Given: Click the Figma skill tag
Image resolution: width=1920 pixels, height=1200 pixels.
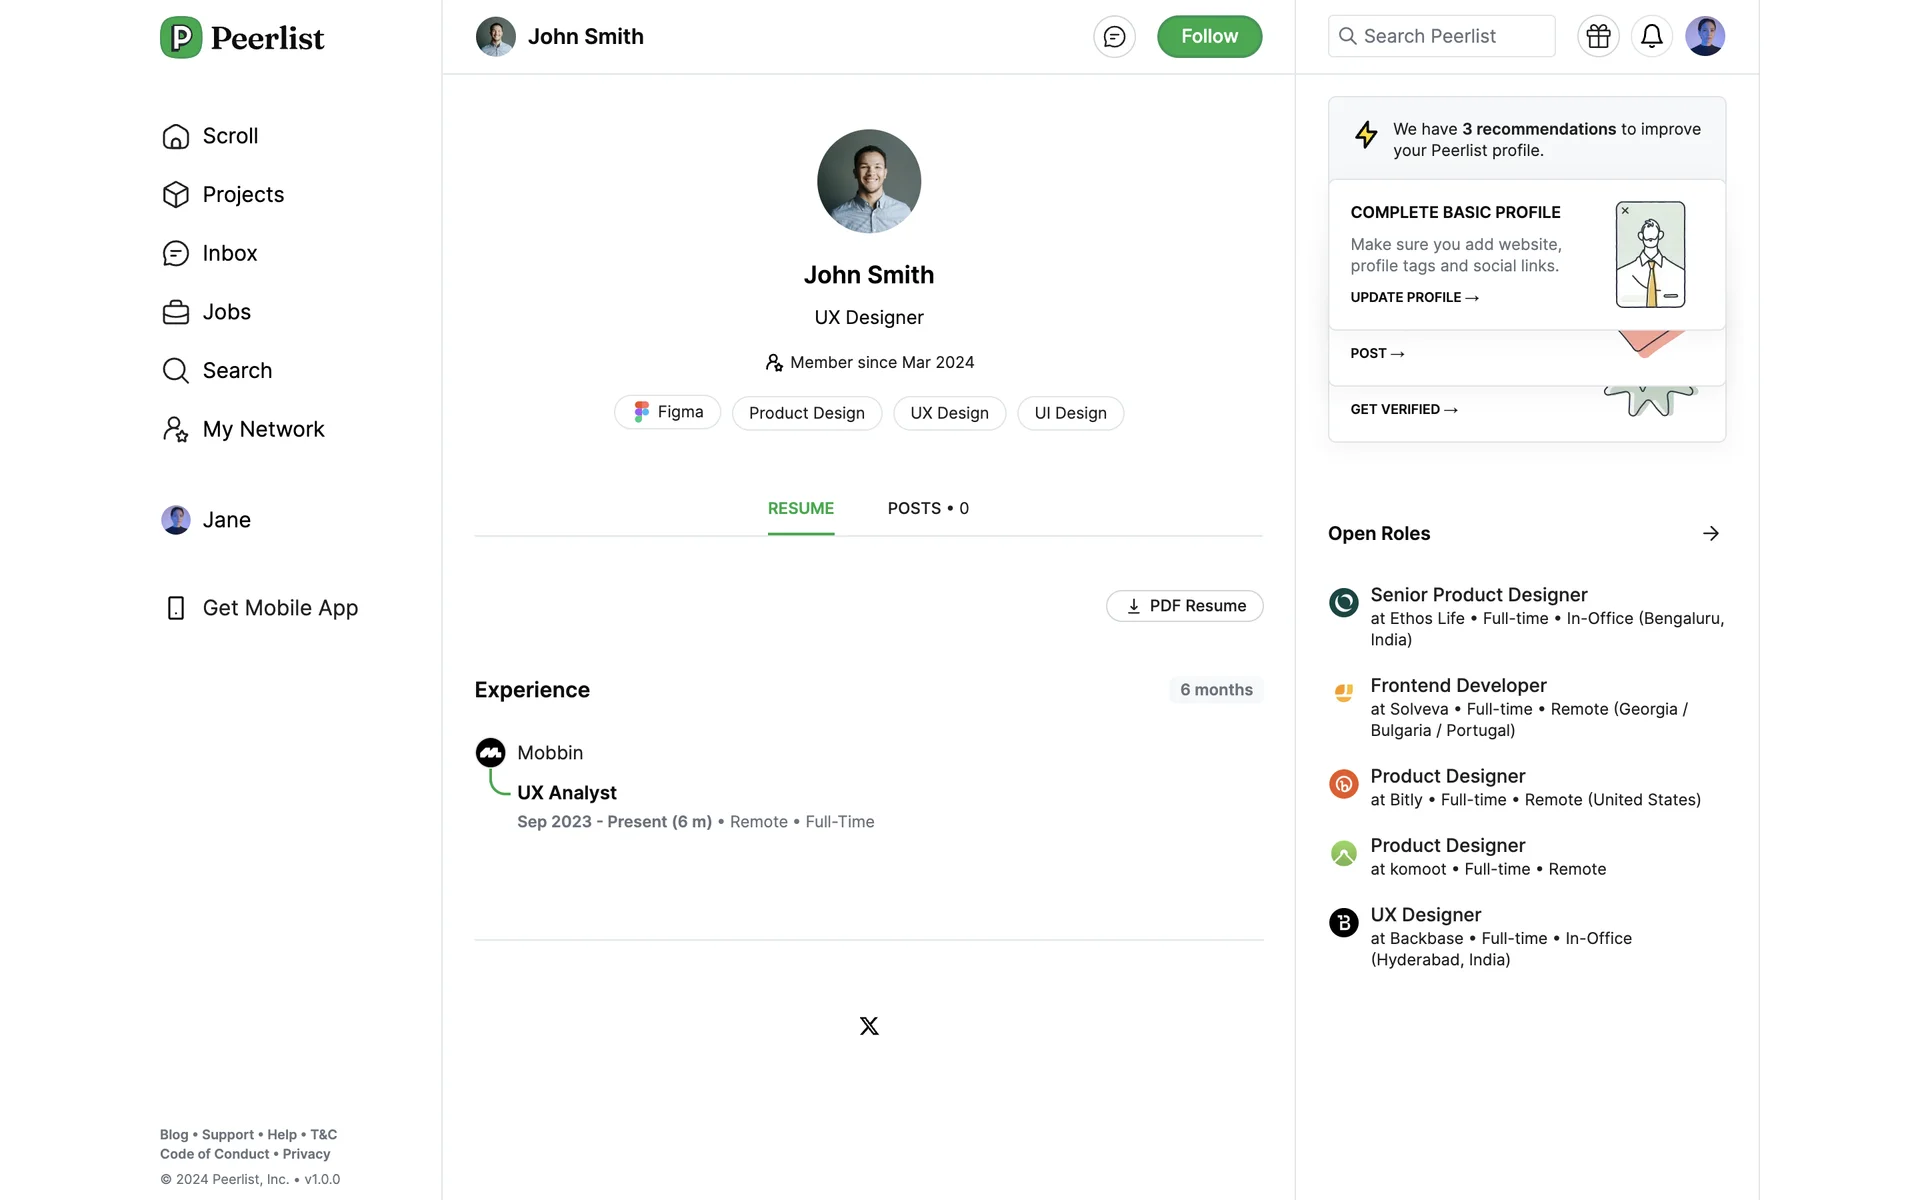Looking at the screenshot, I should [667, 413].
